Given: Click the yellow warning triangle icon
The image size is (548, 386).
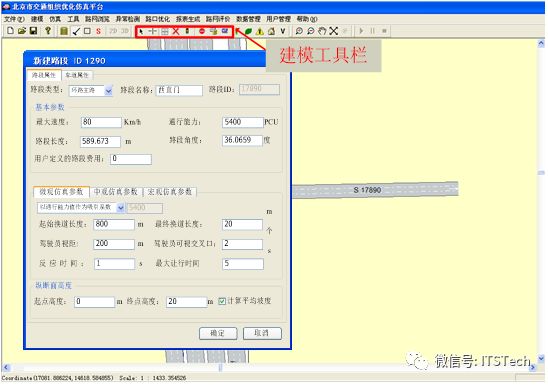Looking at the screenshot, I should [260, 31].
